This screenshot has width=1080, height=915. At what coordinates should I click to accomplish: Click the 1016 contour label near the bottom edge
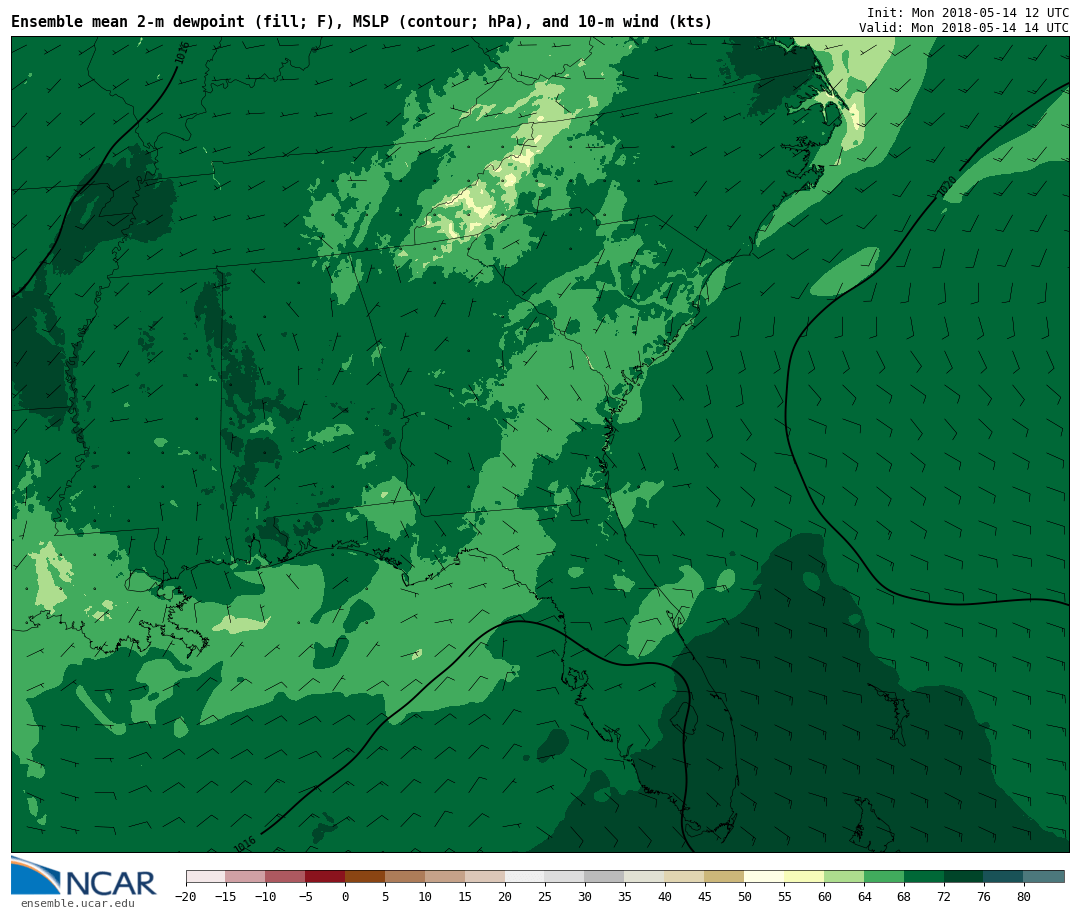pyautogui.click(x=245, y=844)
